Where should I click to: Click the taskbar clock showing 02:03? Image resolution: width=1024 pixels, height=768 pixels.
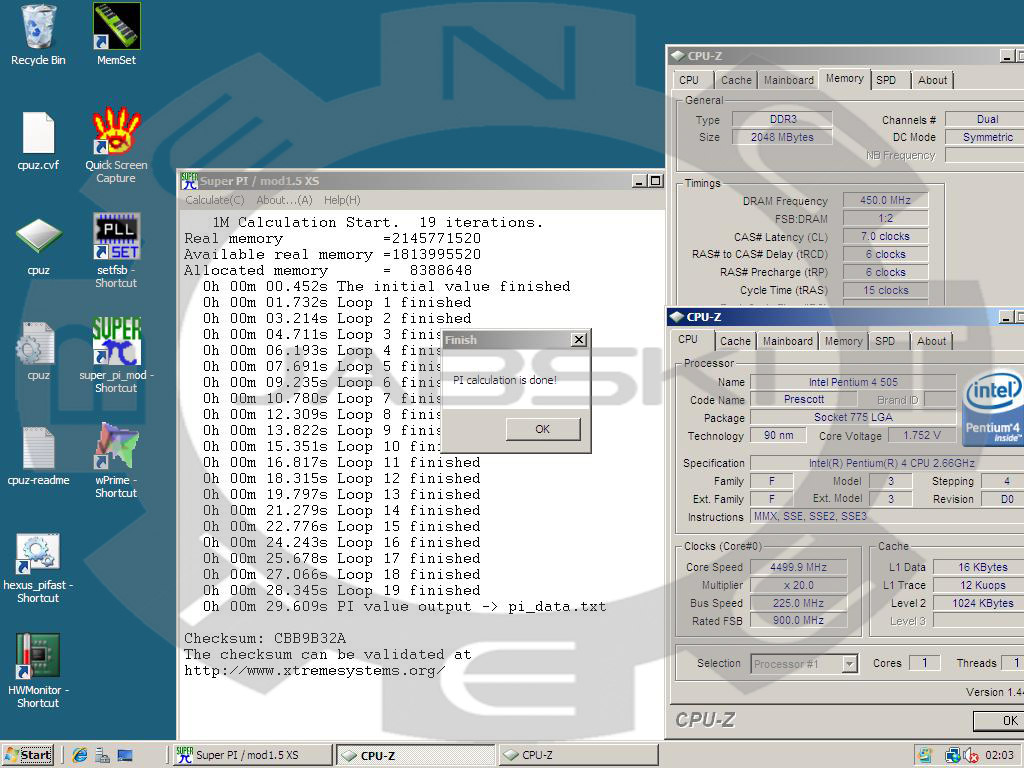999,756
